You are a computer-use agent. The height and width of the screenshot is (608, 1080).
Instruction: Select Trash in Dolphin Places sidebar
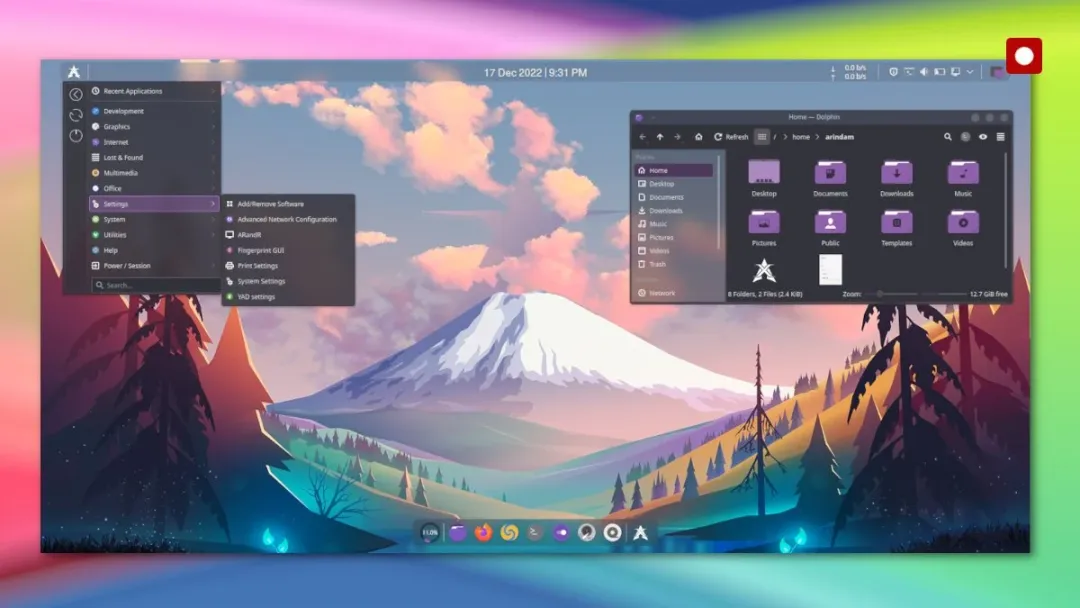pyautogui.click(x=674, y=264)
